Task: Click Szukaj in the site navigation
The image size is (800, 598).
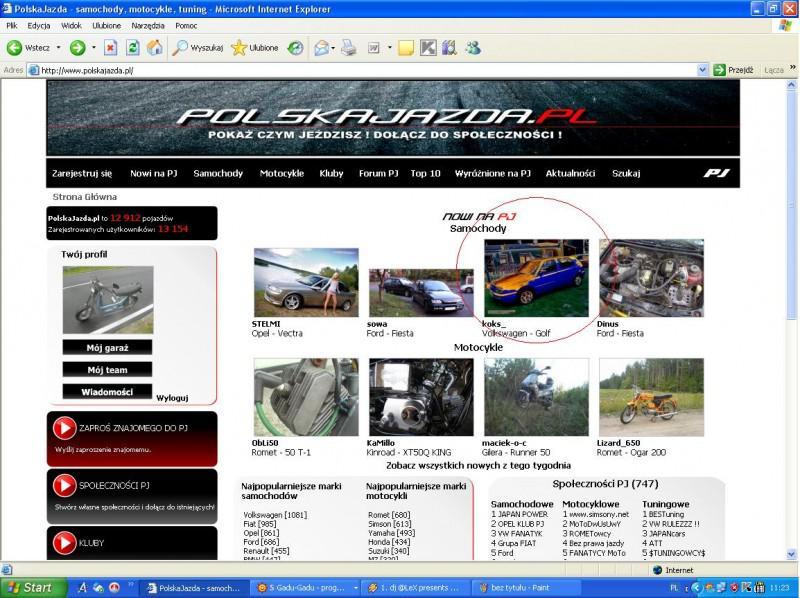Action: tap(626, 173)
